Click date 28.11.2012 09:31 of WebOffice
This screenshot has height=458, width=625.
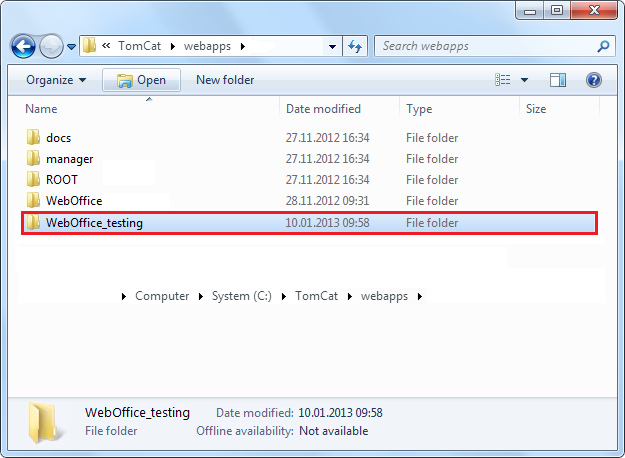point(327,200)
